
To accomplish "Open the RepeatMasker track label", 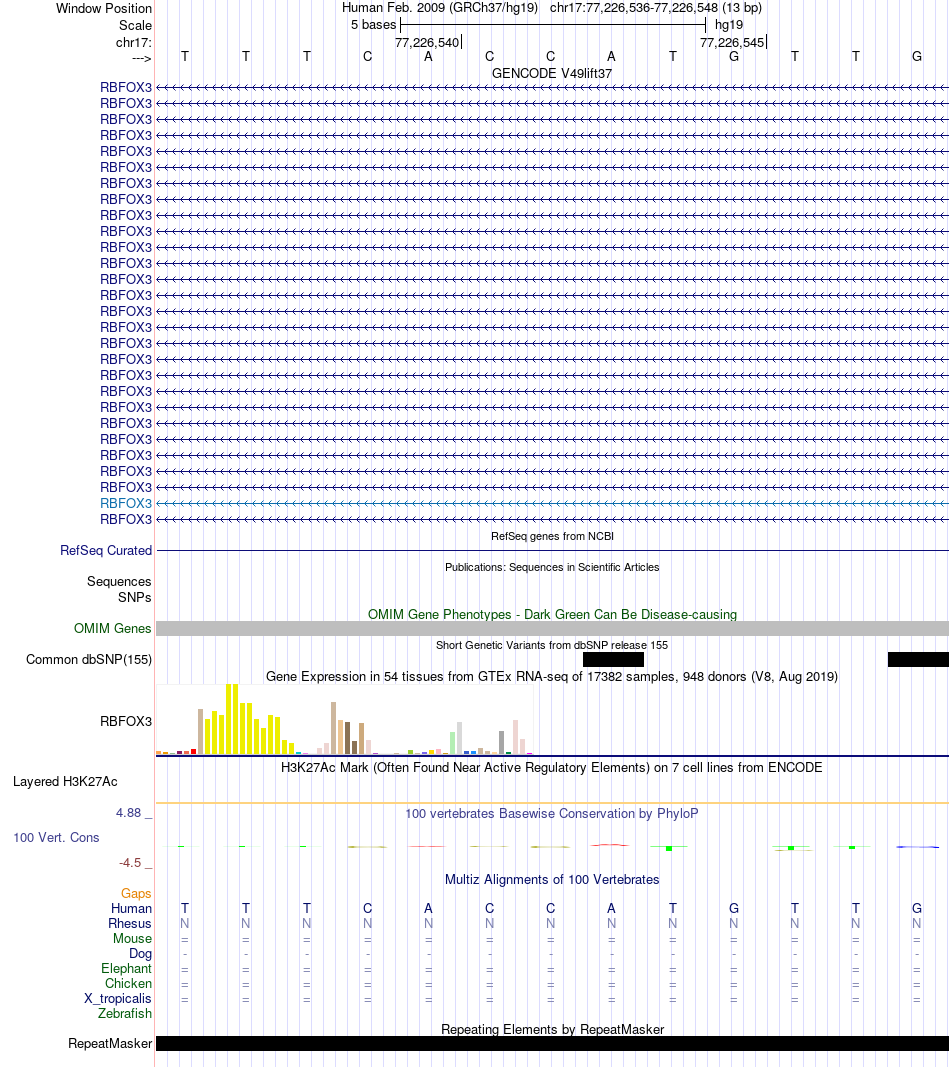I will point(110,1043).
